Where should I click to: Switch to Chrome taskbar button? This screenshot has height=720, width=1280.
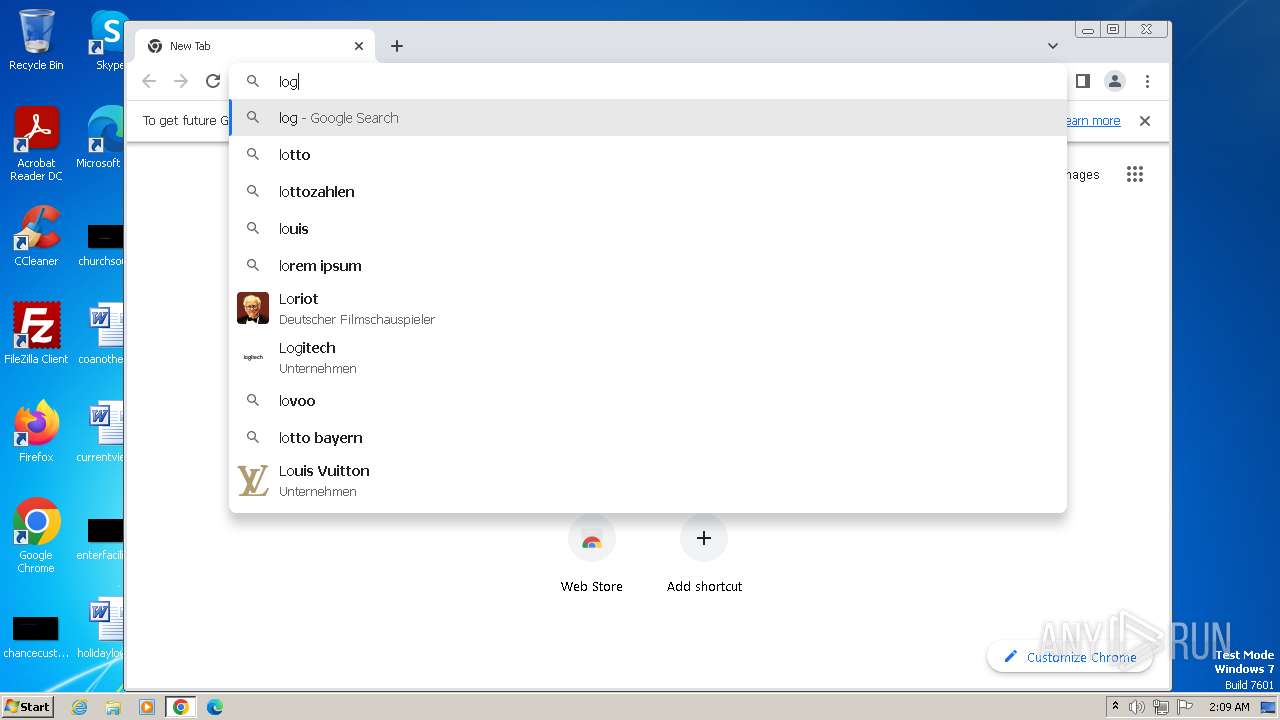pyautogui.click(x=180, y=707)
